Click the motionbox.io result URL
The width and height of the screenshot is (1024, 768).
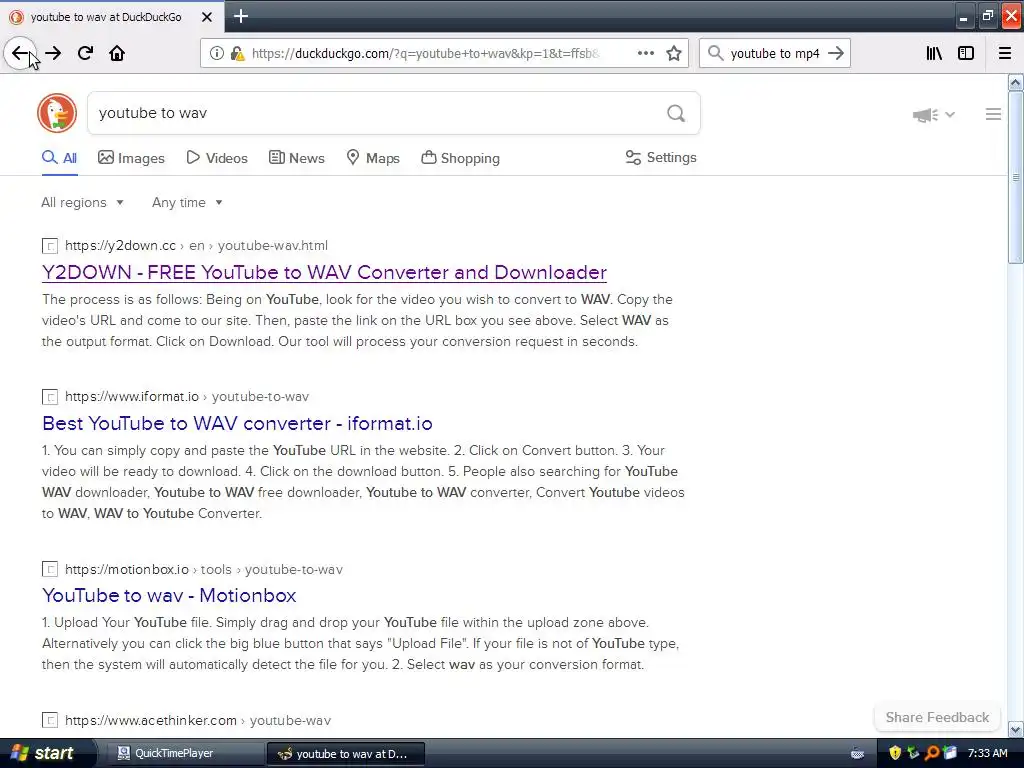point(204,569)
